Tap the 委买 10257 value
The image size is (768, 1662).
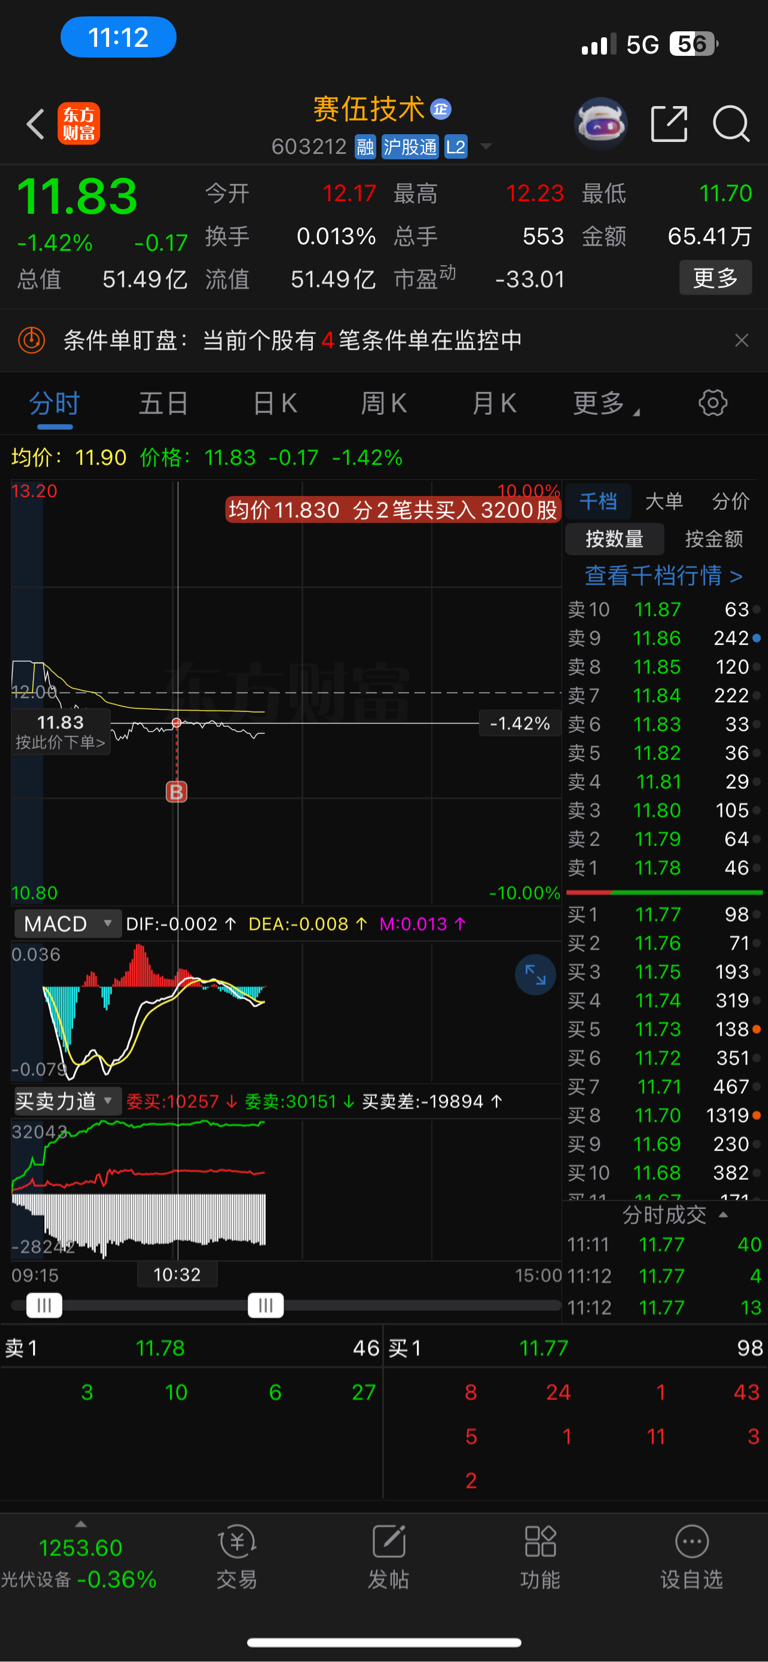click(181, 1101)
